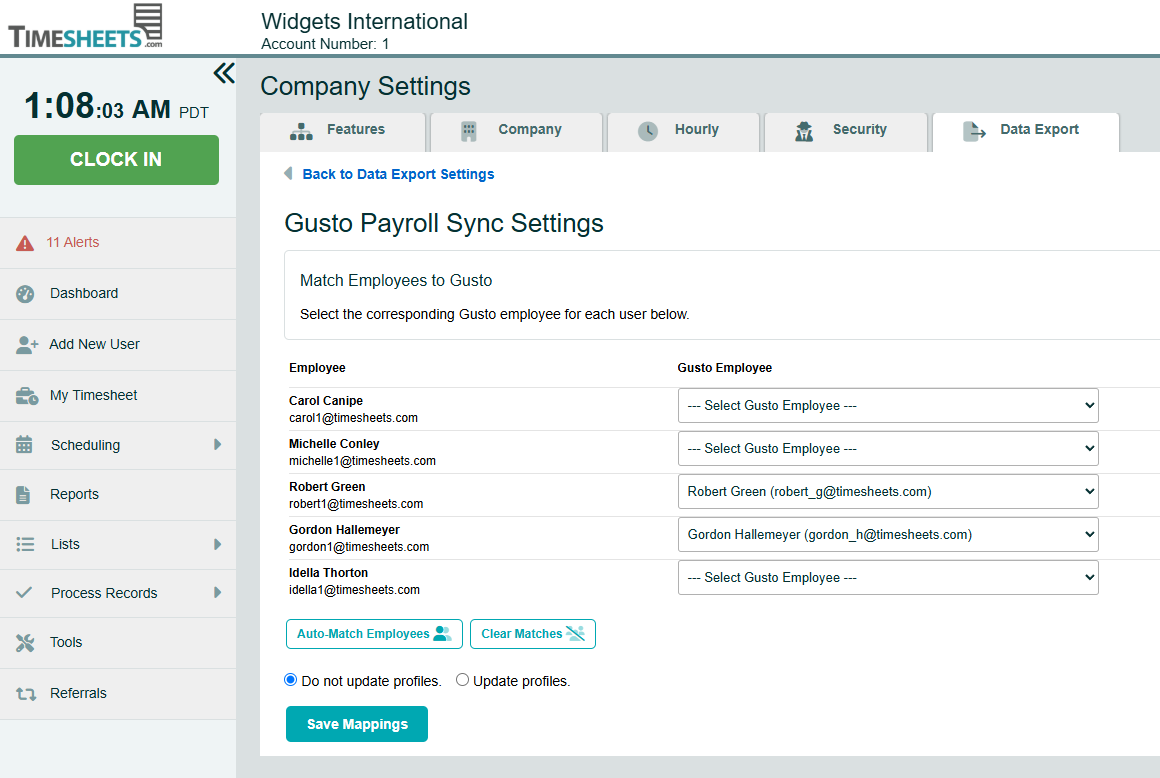
Task: Click the Scheduling calendar icon
Action: 24,444
